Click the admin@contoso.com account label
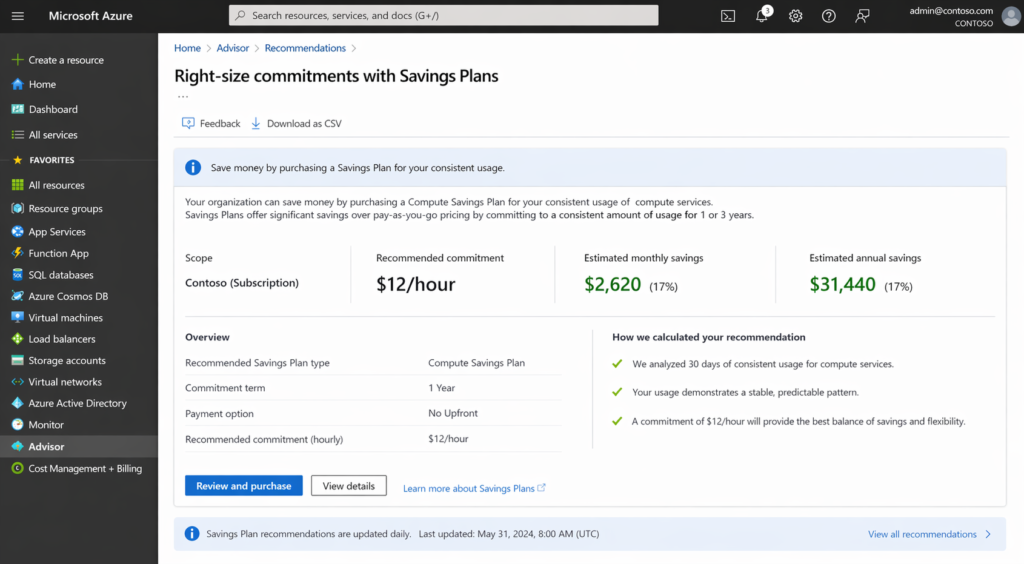Screen dimensions: 1024x564 point(951,10)
